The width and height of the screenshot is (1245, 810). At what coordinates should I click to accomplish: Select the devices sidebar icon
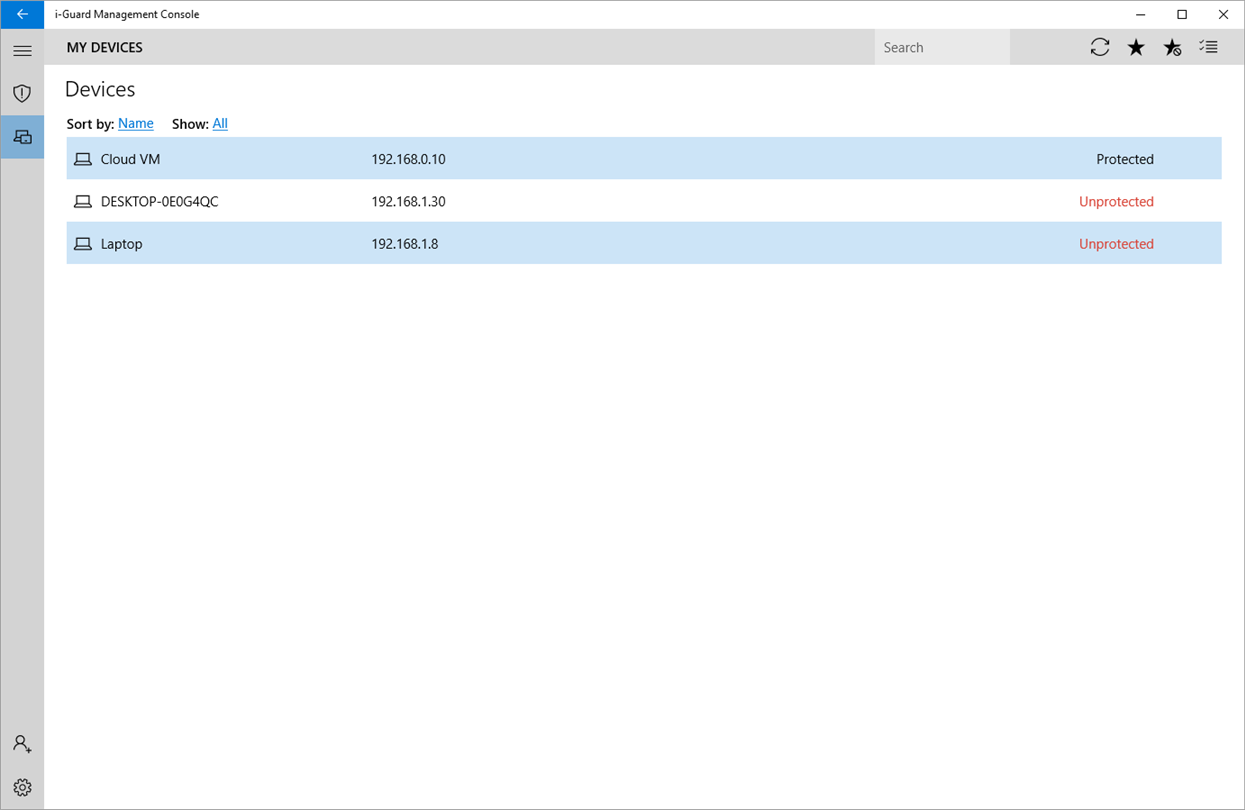pos(22,137)
